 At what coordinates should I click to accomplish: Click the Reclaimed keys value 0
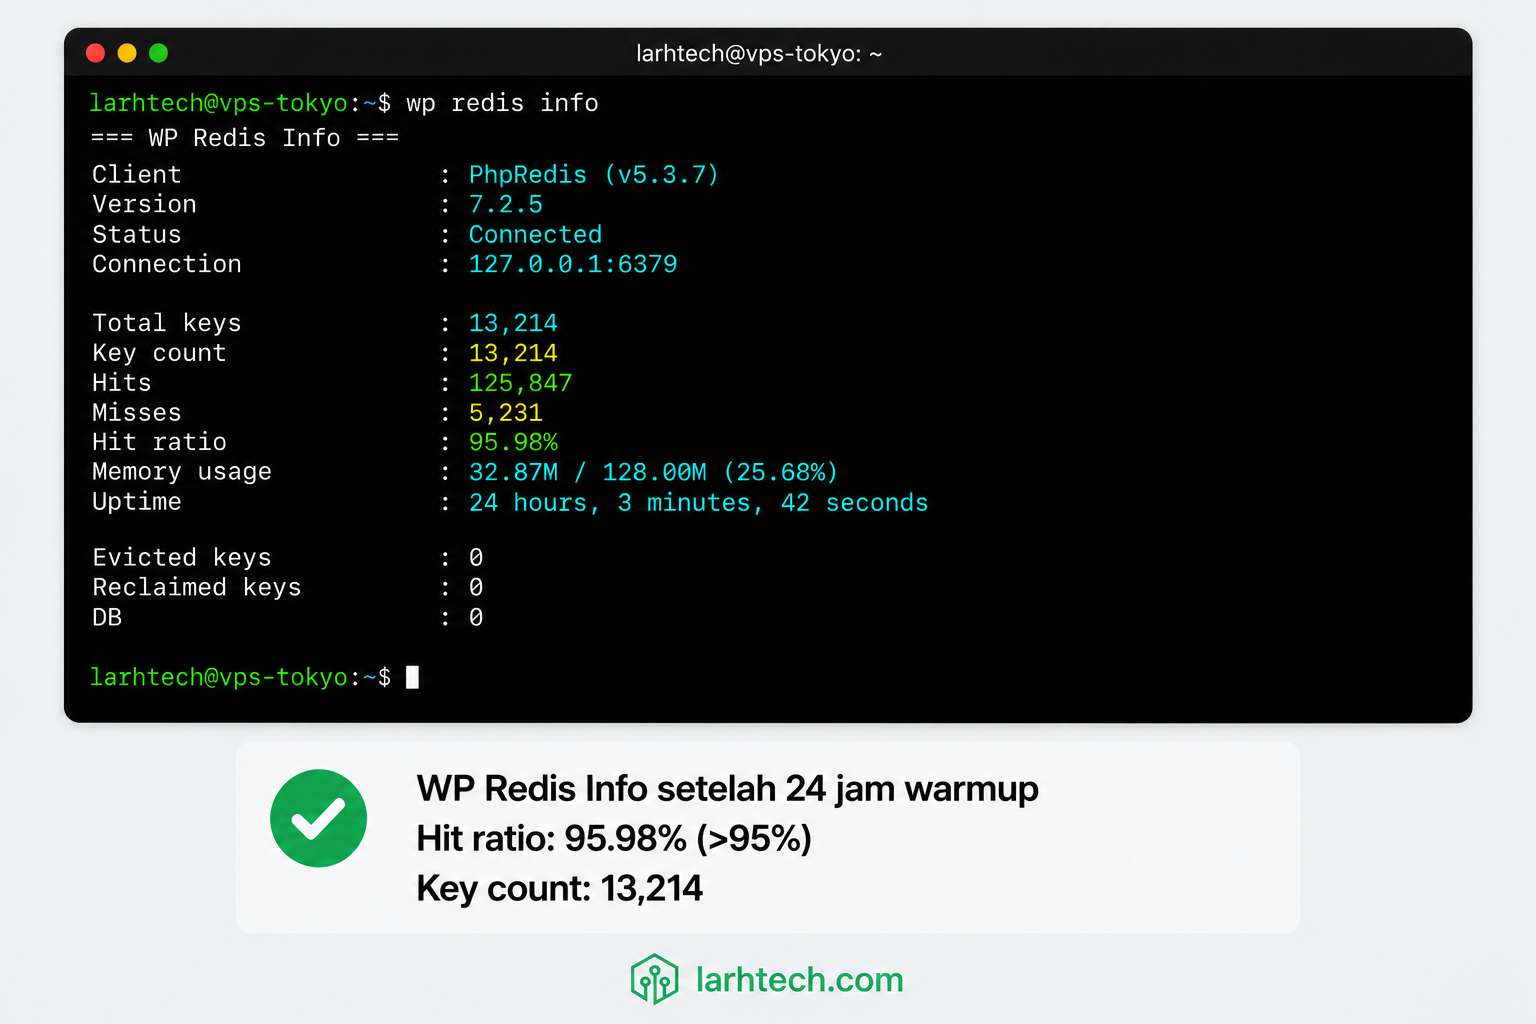(x=476, y=587)
